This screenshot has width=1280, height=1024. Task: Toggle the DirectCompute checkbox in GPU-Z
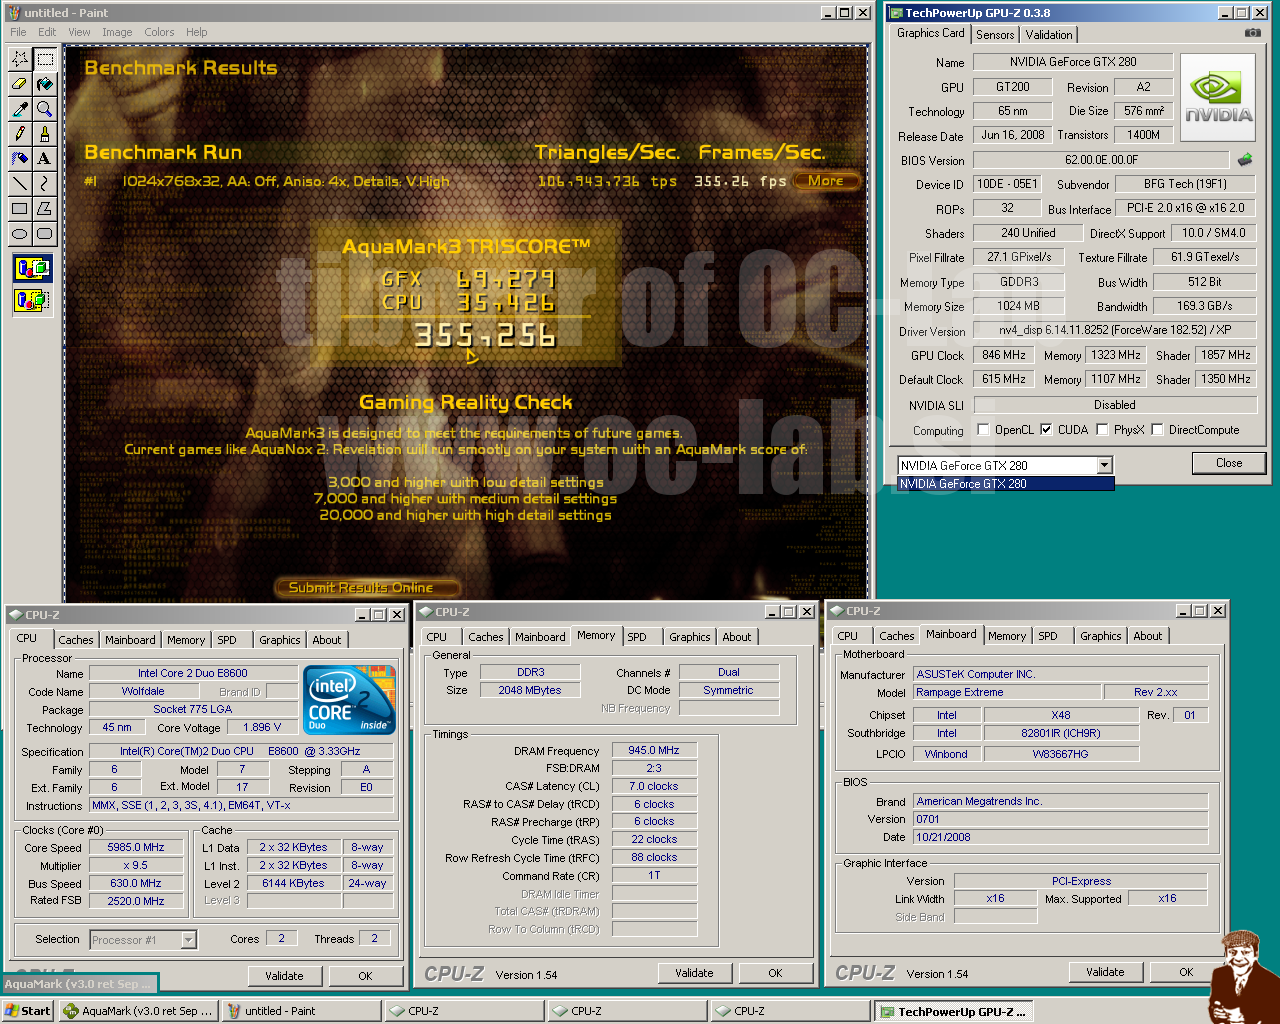point(1158,430)
